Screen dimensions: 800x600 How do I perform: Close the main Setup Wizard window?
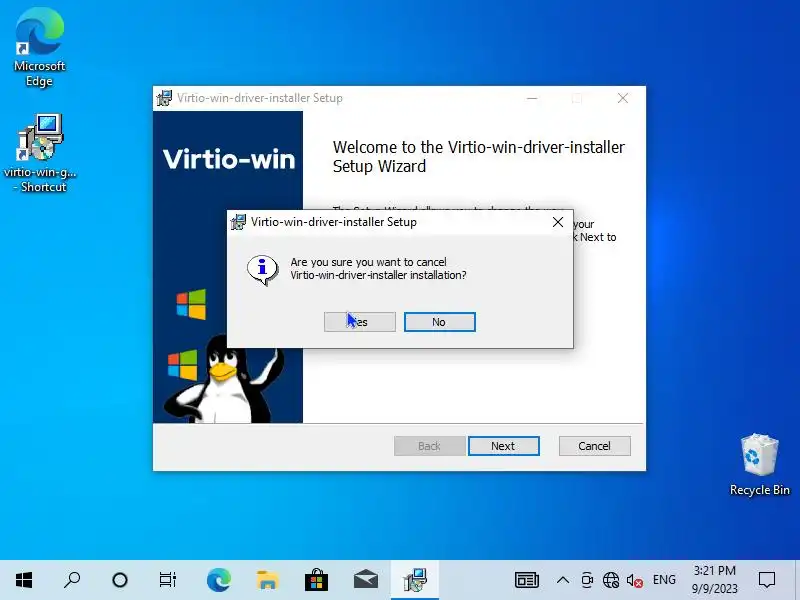tap(622, 98)
